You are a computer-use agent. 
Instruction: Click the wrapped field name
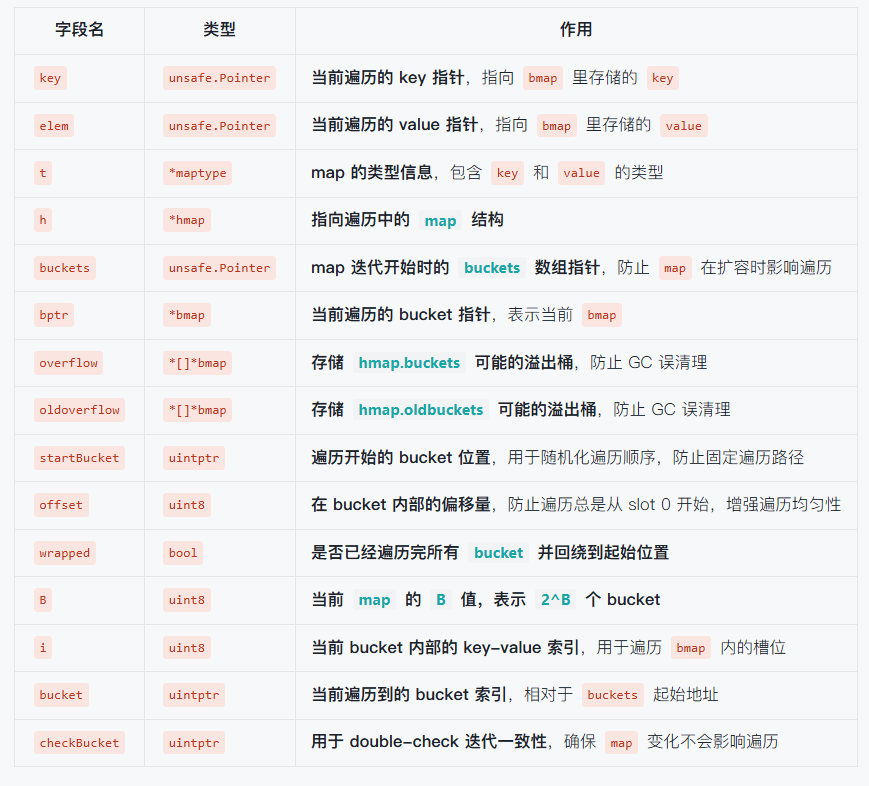point(64,553)
